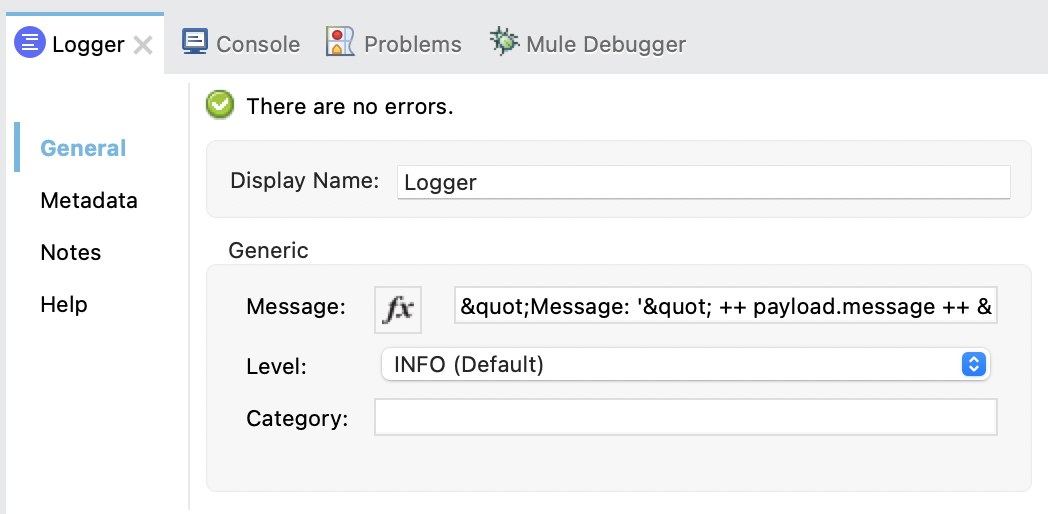Toggle fx expression mode for Message

point(398,308)
